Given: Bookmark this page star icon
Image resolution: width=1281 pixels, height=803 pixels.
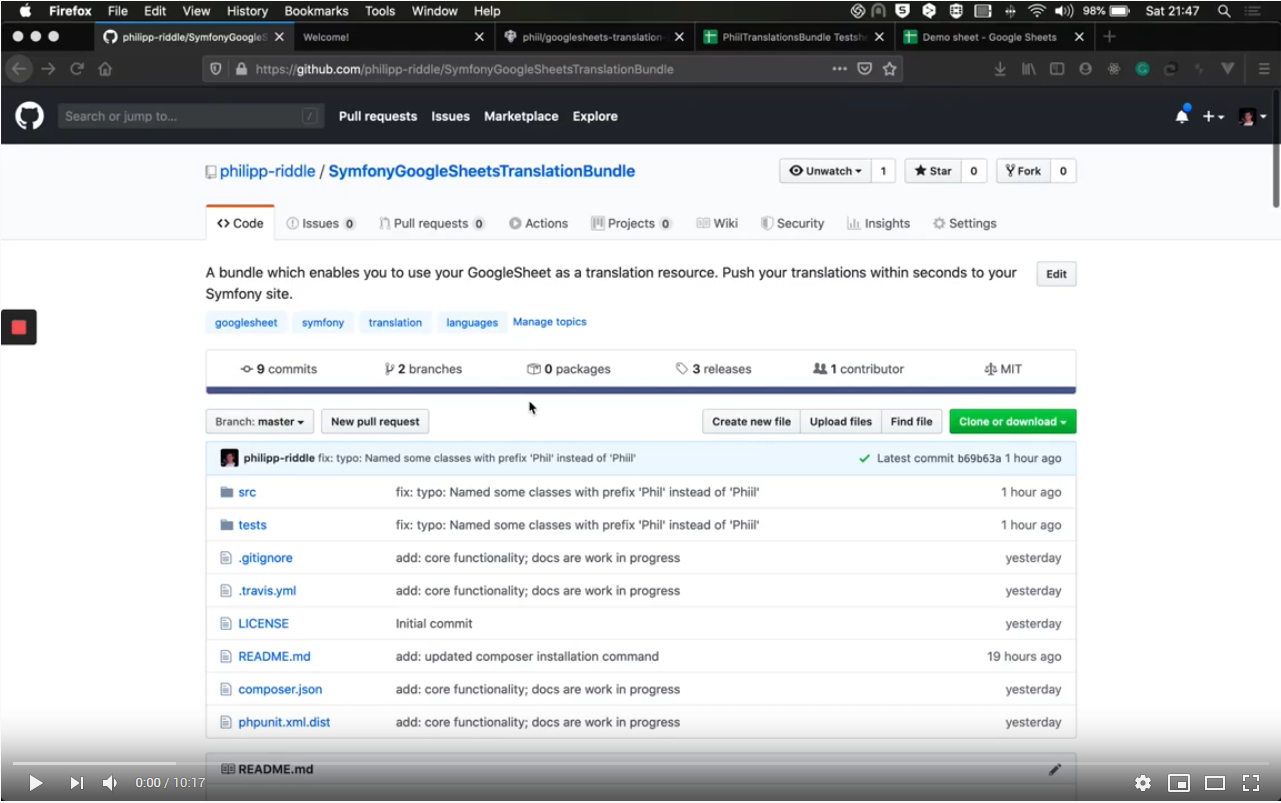Looking at the screenshot, I should [890, 69].
